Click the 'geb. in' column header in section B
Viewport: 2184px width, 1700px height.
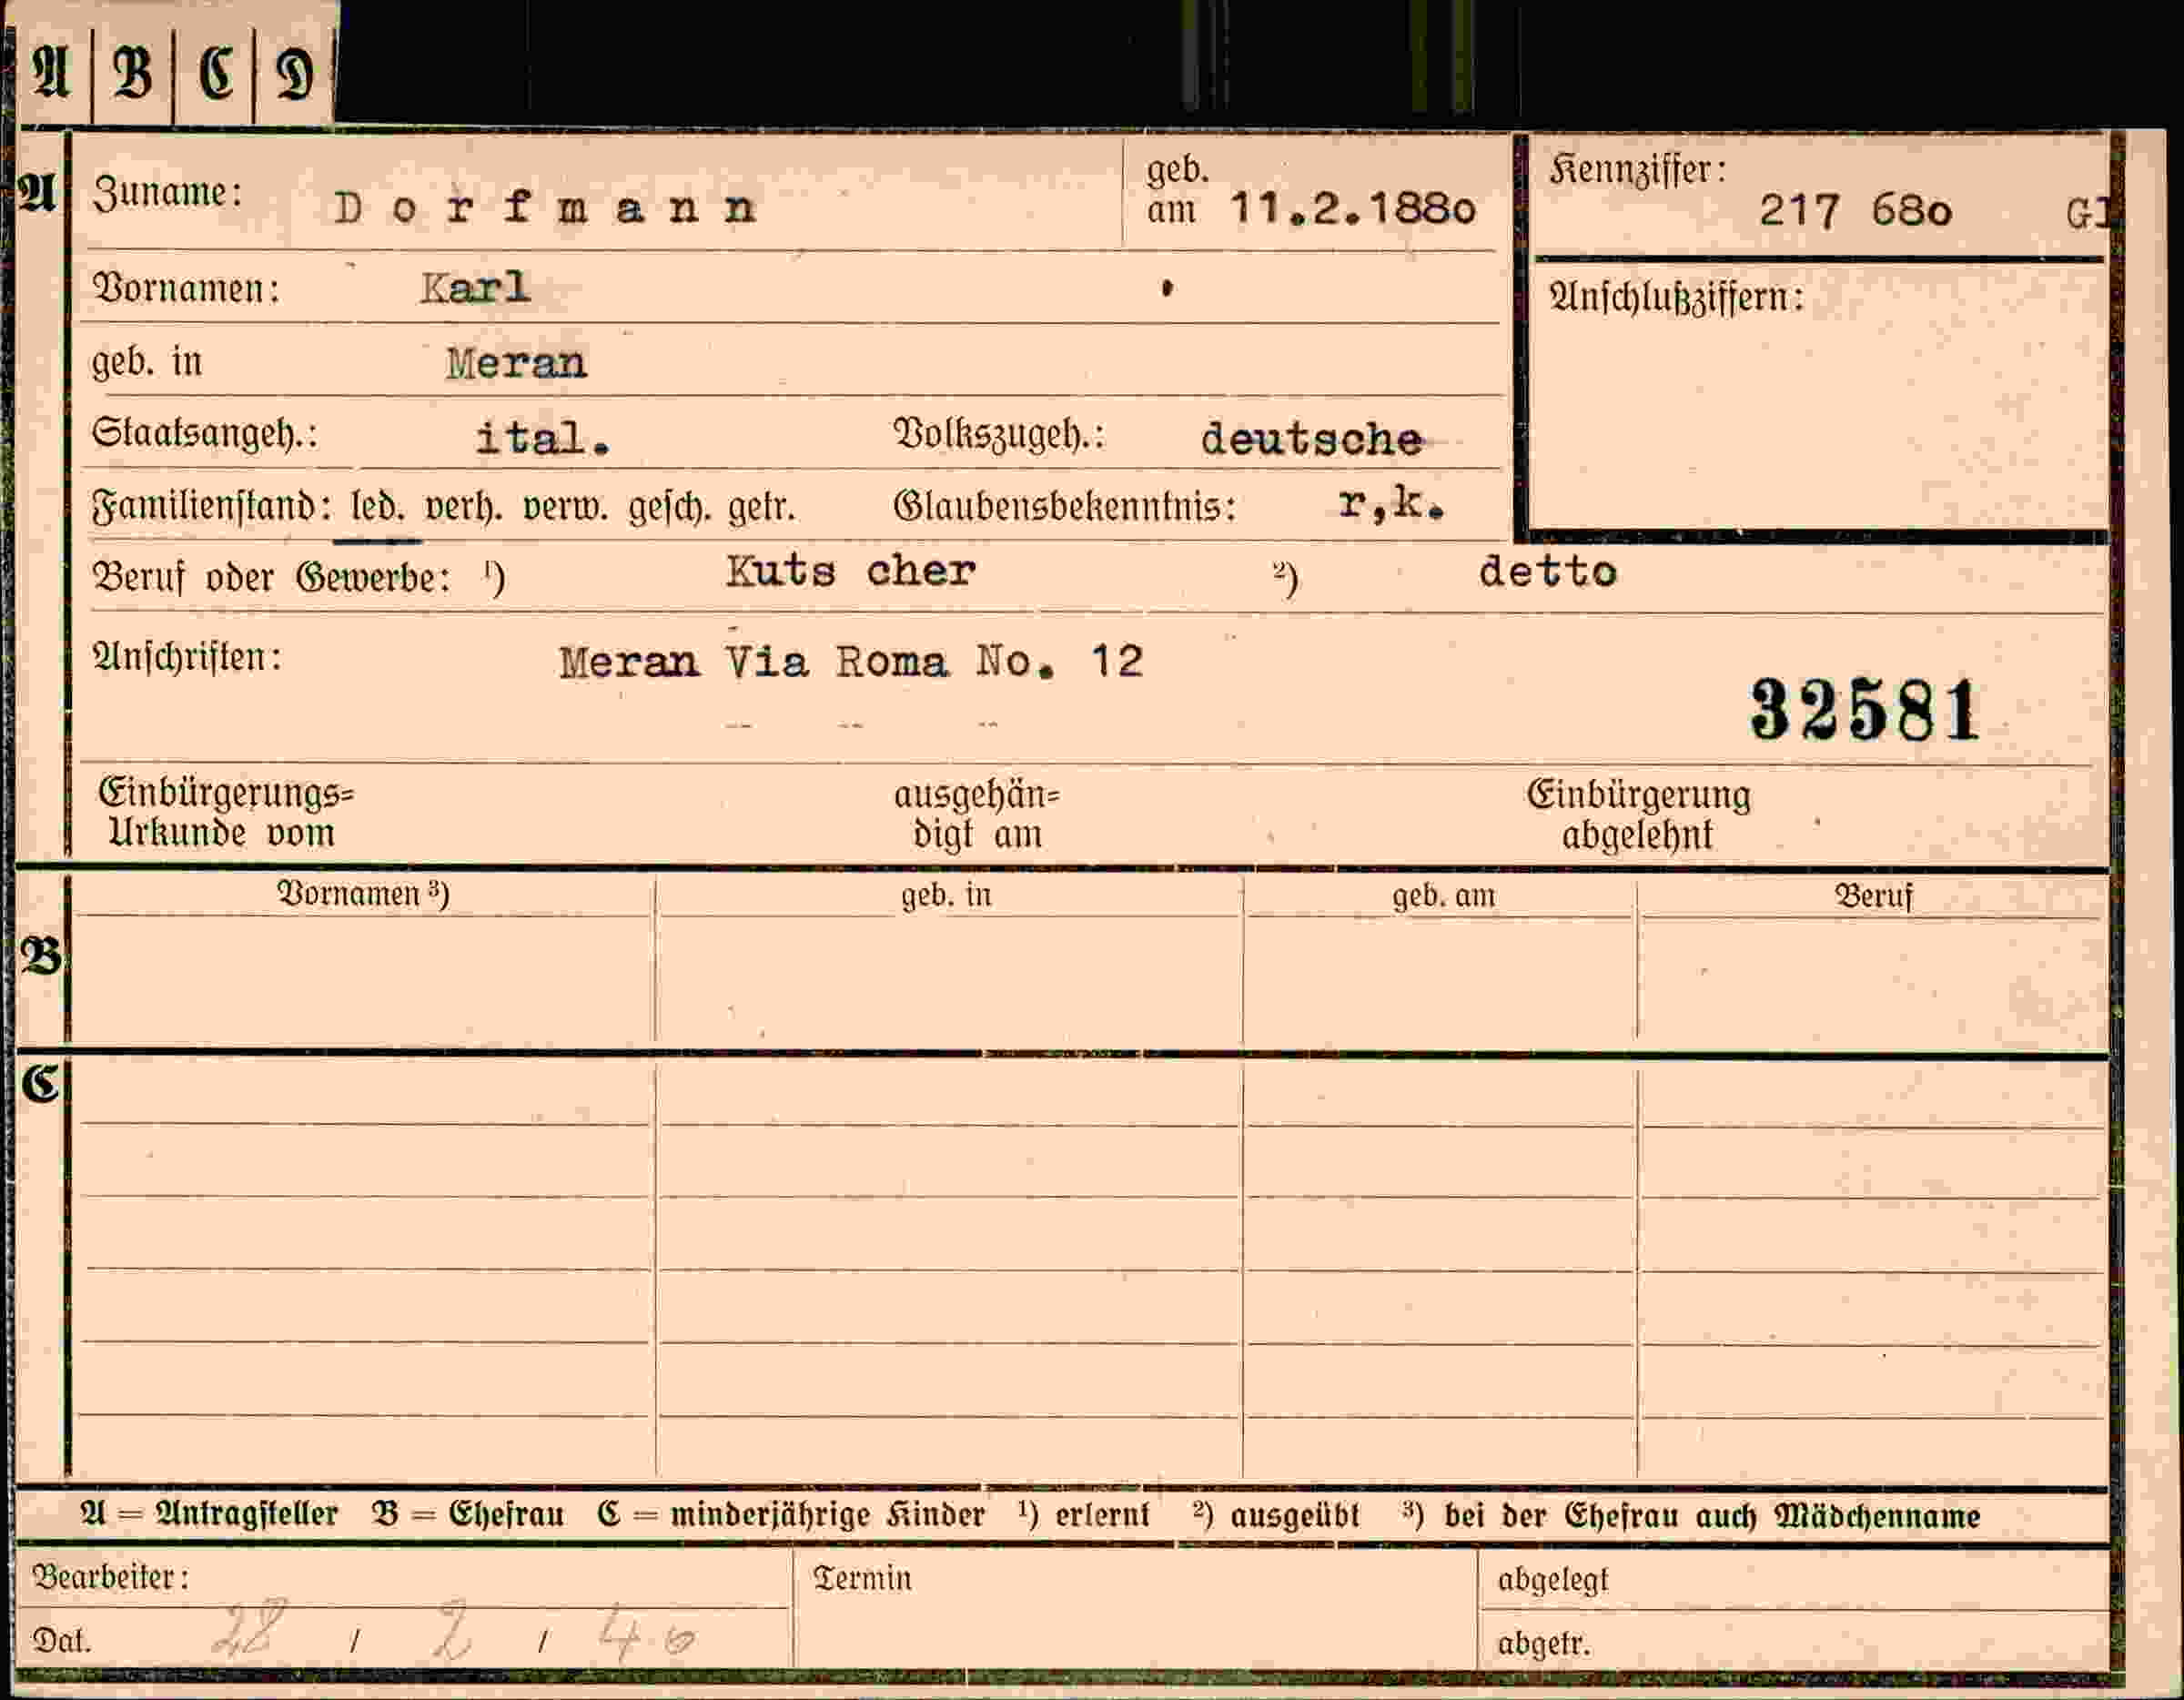click(946, 895)
